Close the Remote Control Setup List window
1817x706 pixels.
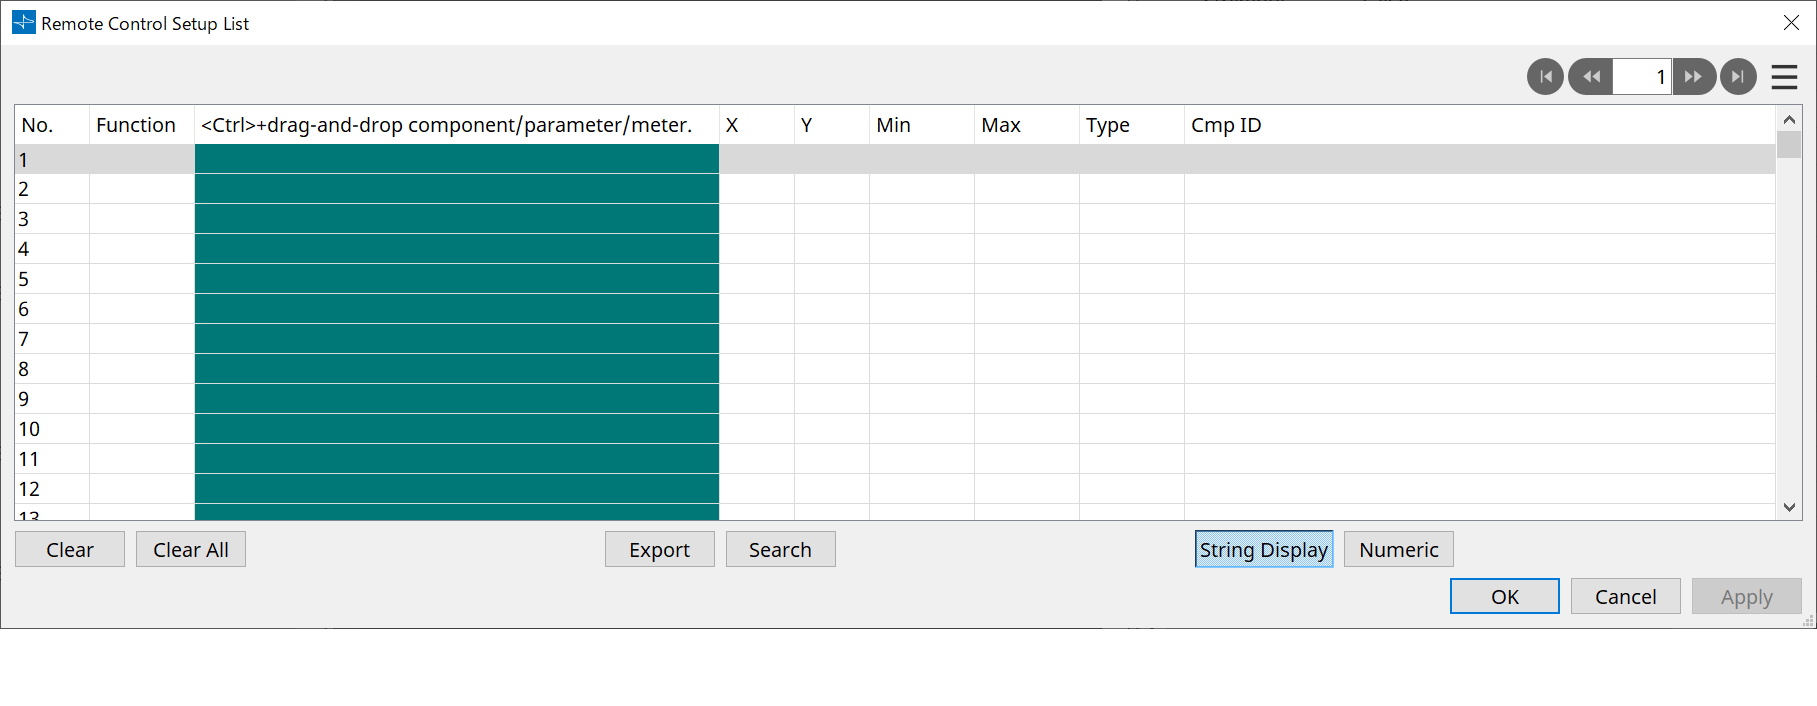click(1791, 23)
